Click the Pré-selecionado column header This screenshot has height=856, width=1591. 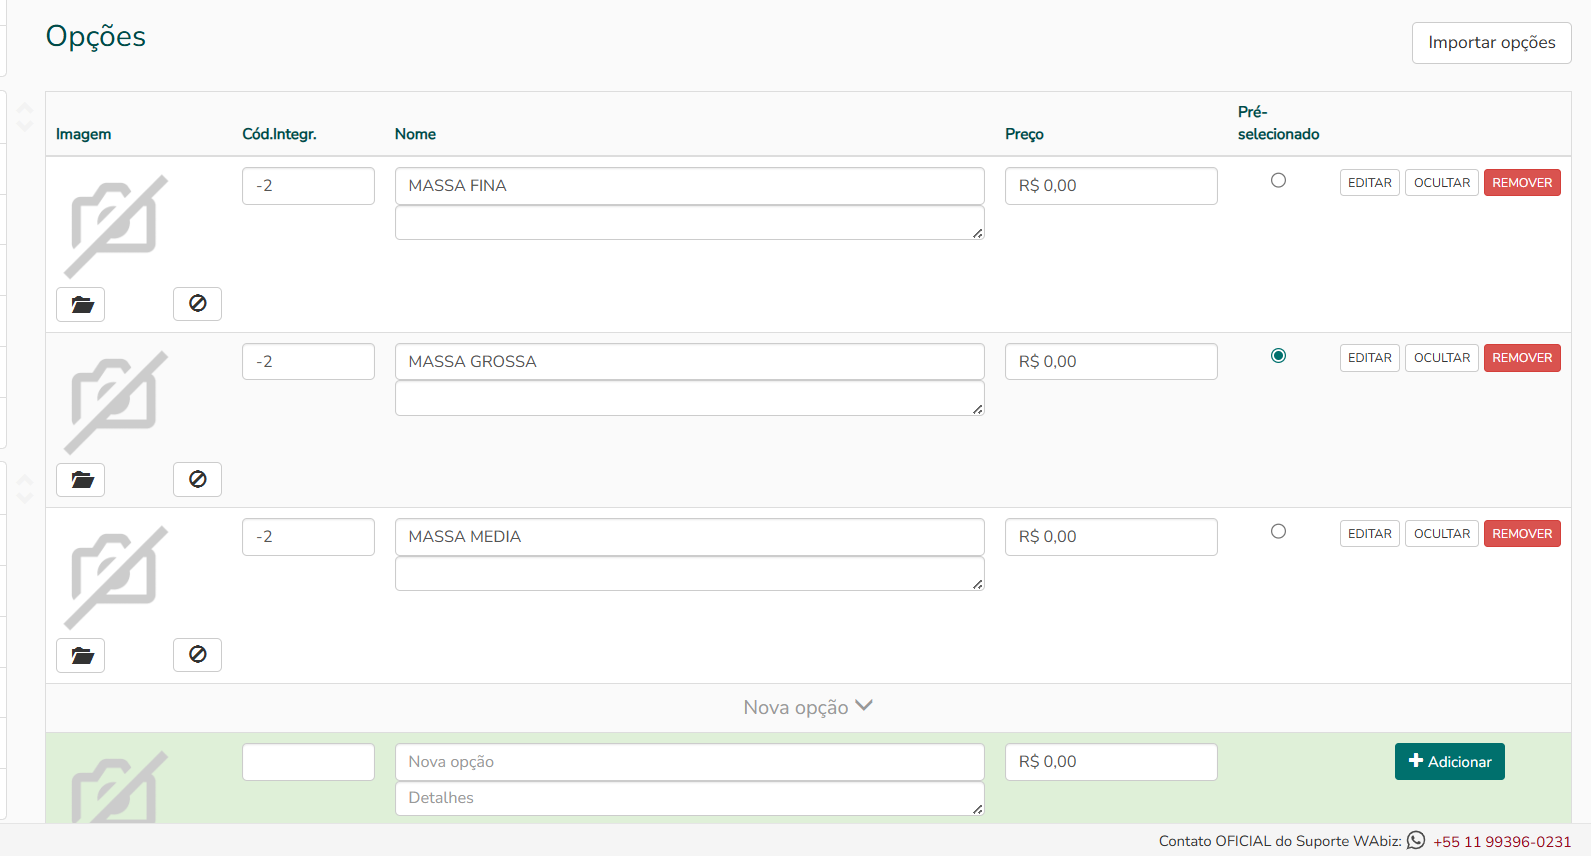click(1278, 123)
